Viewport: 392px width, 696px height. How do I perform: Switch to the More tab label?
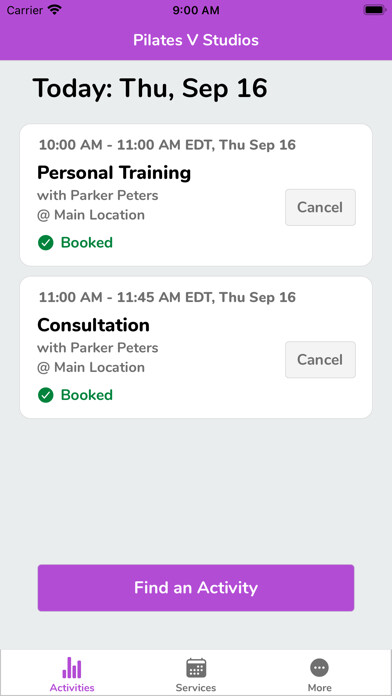point(319,688)
